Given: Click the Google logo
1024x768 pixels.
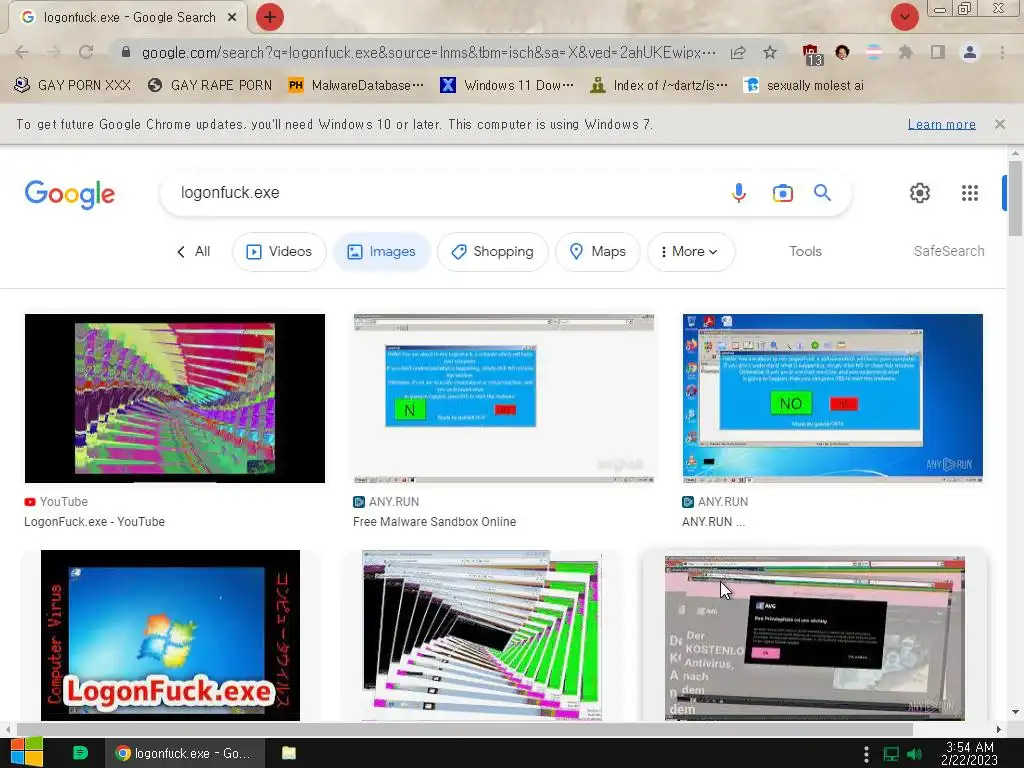Looking at the screenshot, I should [x=70, y=194].
